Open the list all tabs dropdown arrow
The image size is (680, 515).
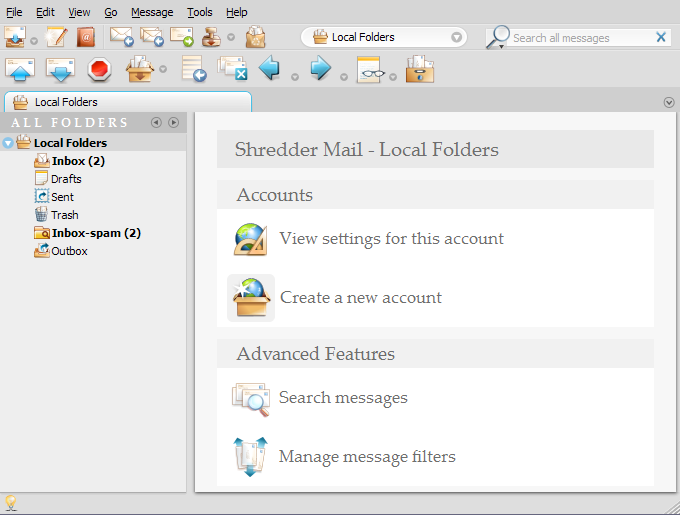(669, 102)
